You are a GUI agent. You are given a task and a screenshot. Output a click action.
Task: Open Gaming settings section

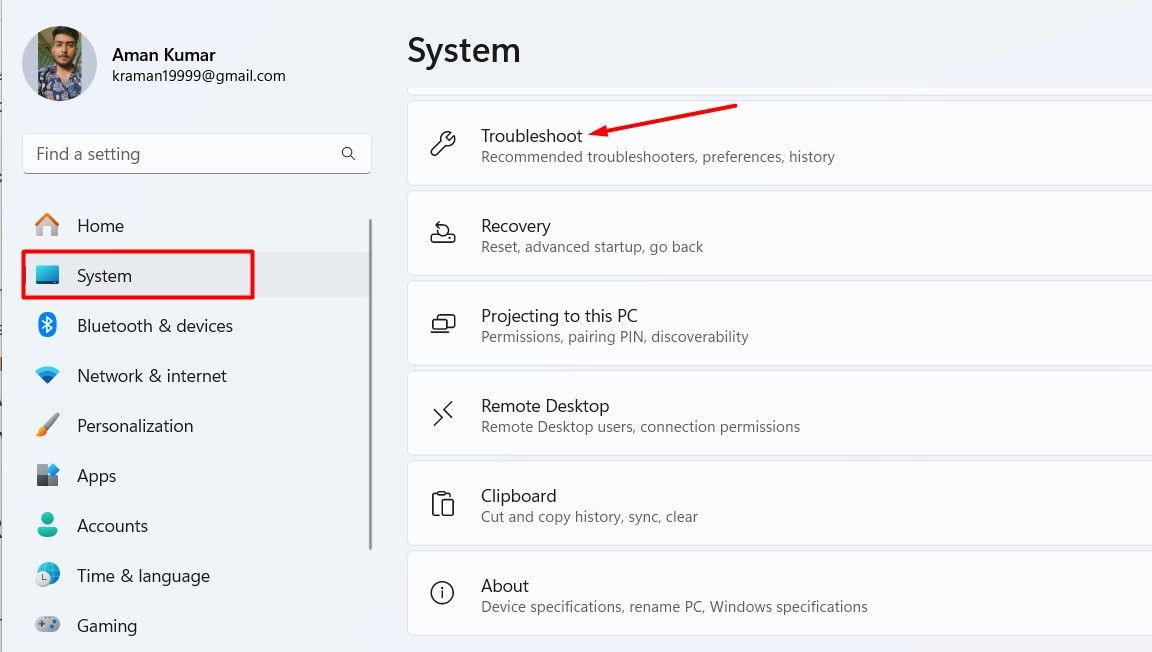[x=196, y=626]
